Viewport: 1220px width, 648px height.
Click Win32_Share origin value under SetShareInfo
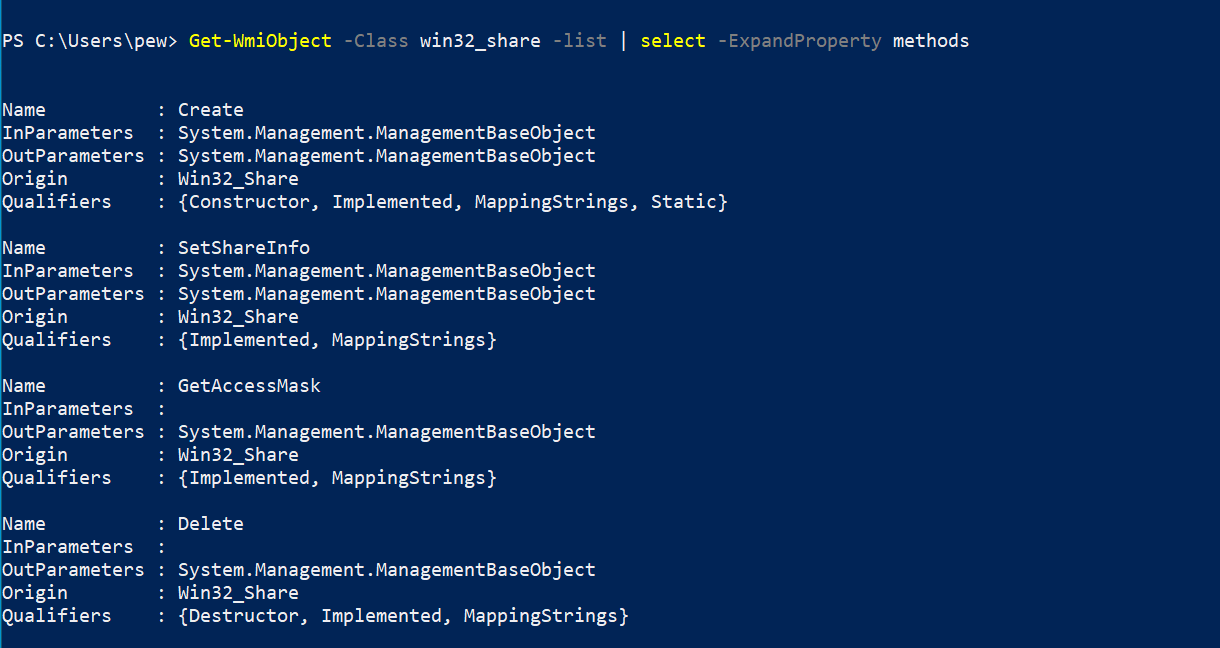[x=238, y=317]
